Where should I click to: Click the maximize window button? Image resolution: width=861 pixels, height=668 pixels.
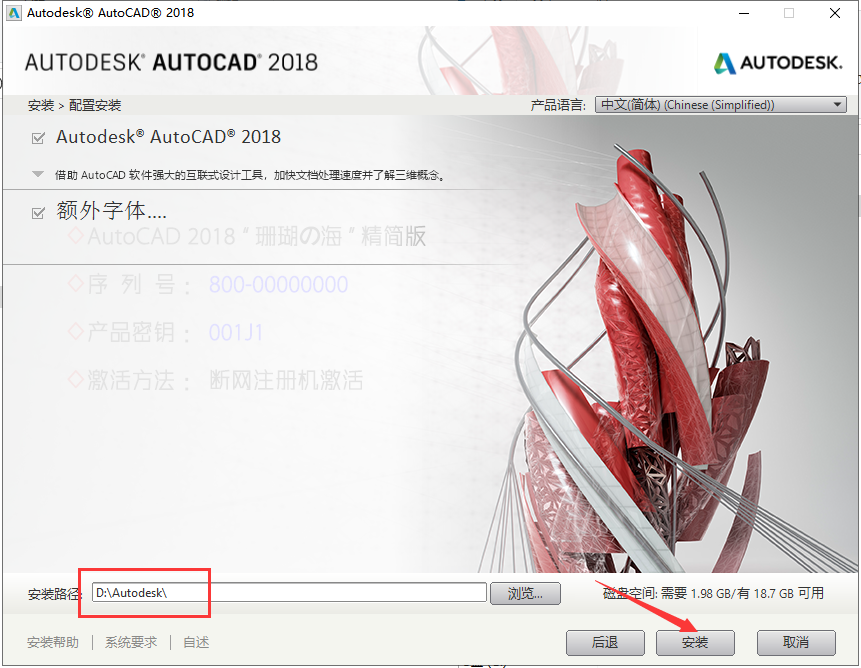(x=789, y=13)
